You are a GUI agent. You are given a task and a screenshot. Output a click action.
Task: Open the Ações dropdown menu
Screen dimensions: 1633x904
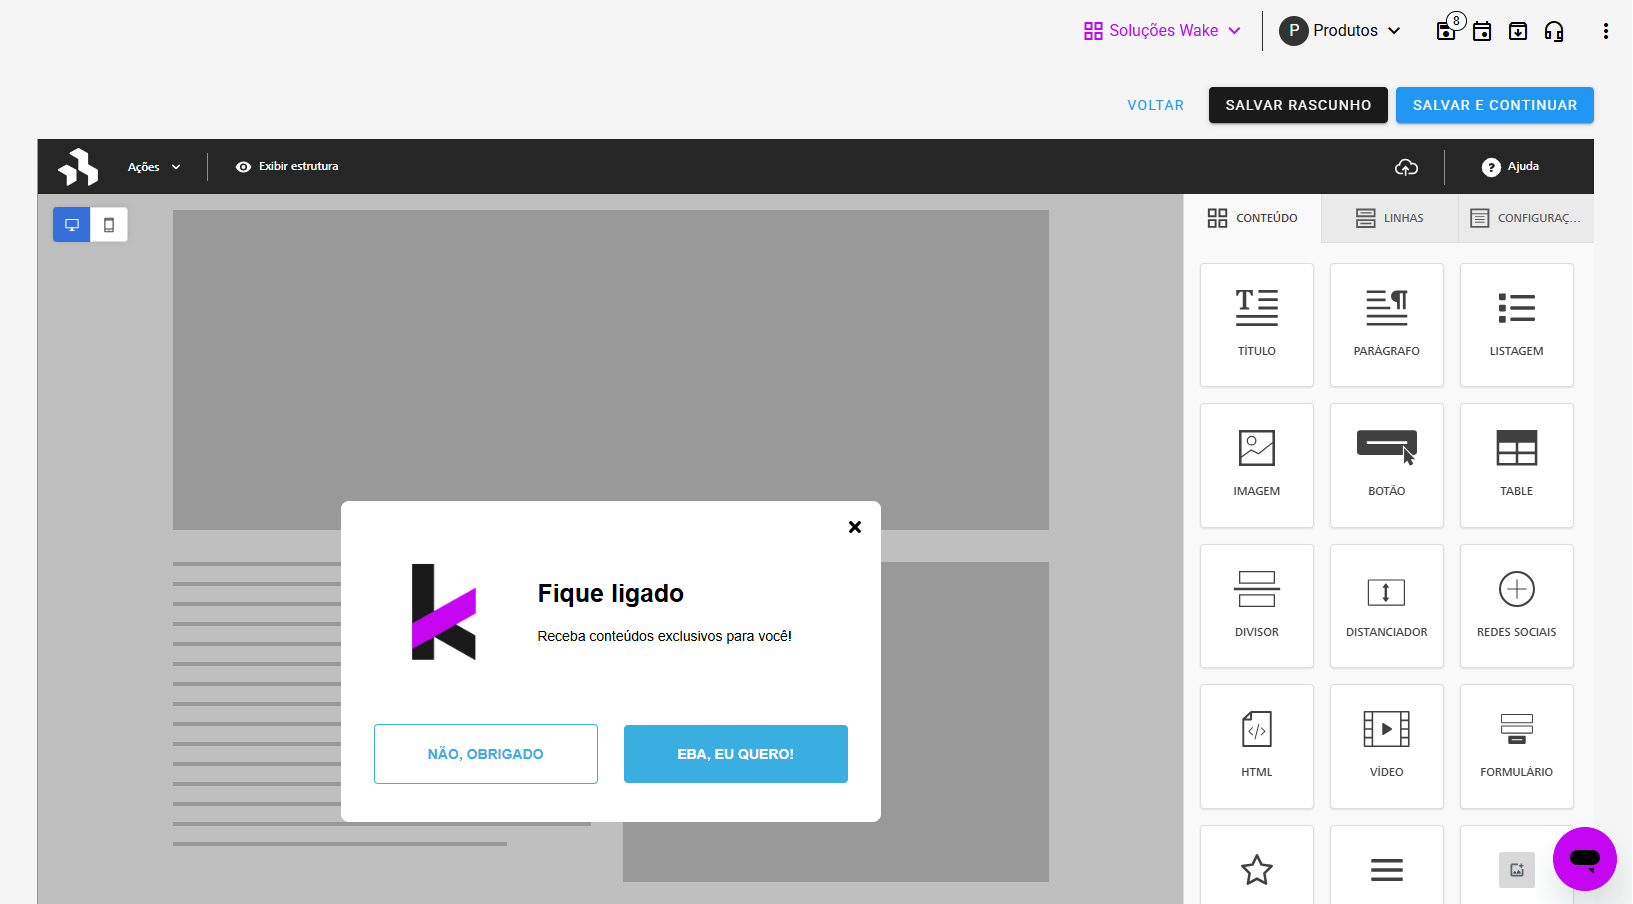154,167
